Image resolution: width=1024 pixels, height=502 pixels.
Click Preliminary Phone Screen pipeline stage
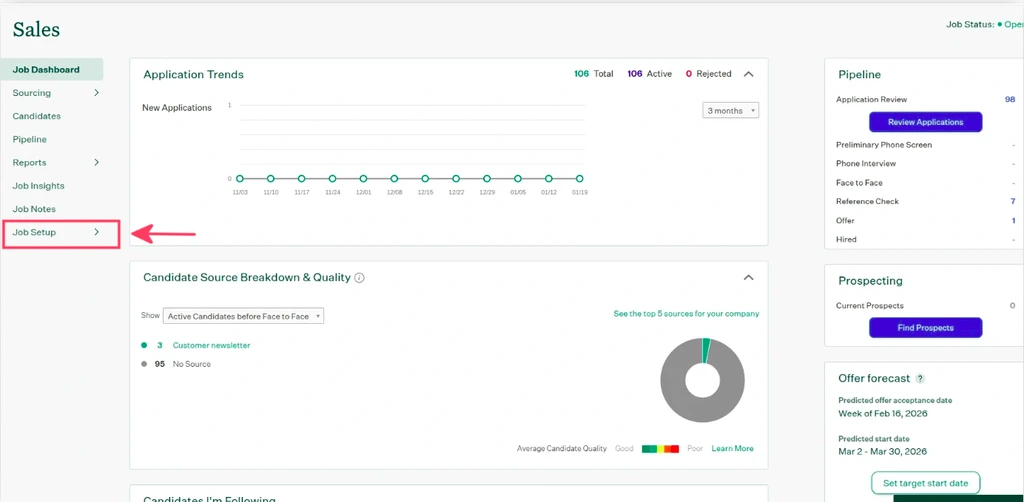pyautogui.click(x=884, y=145)
